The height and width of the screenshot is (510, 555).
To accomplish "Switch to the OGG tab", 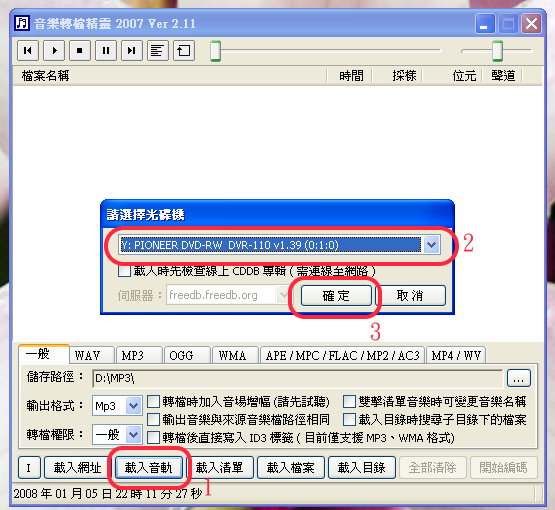I will [x=181, y=355].
